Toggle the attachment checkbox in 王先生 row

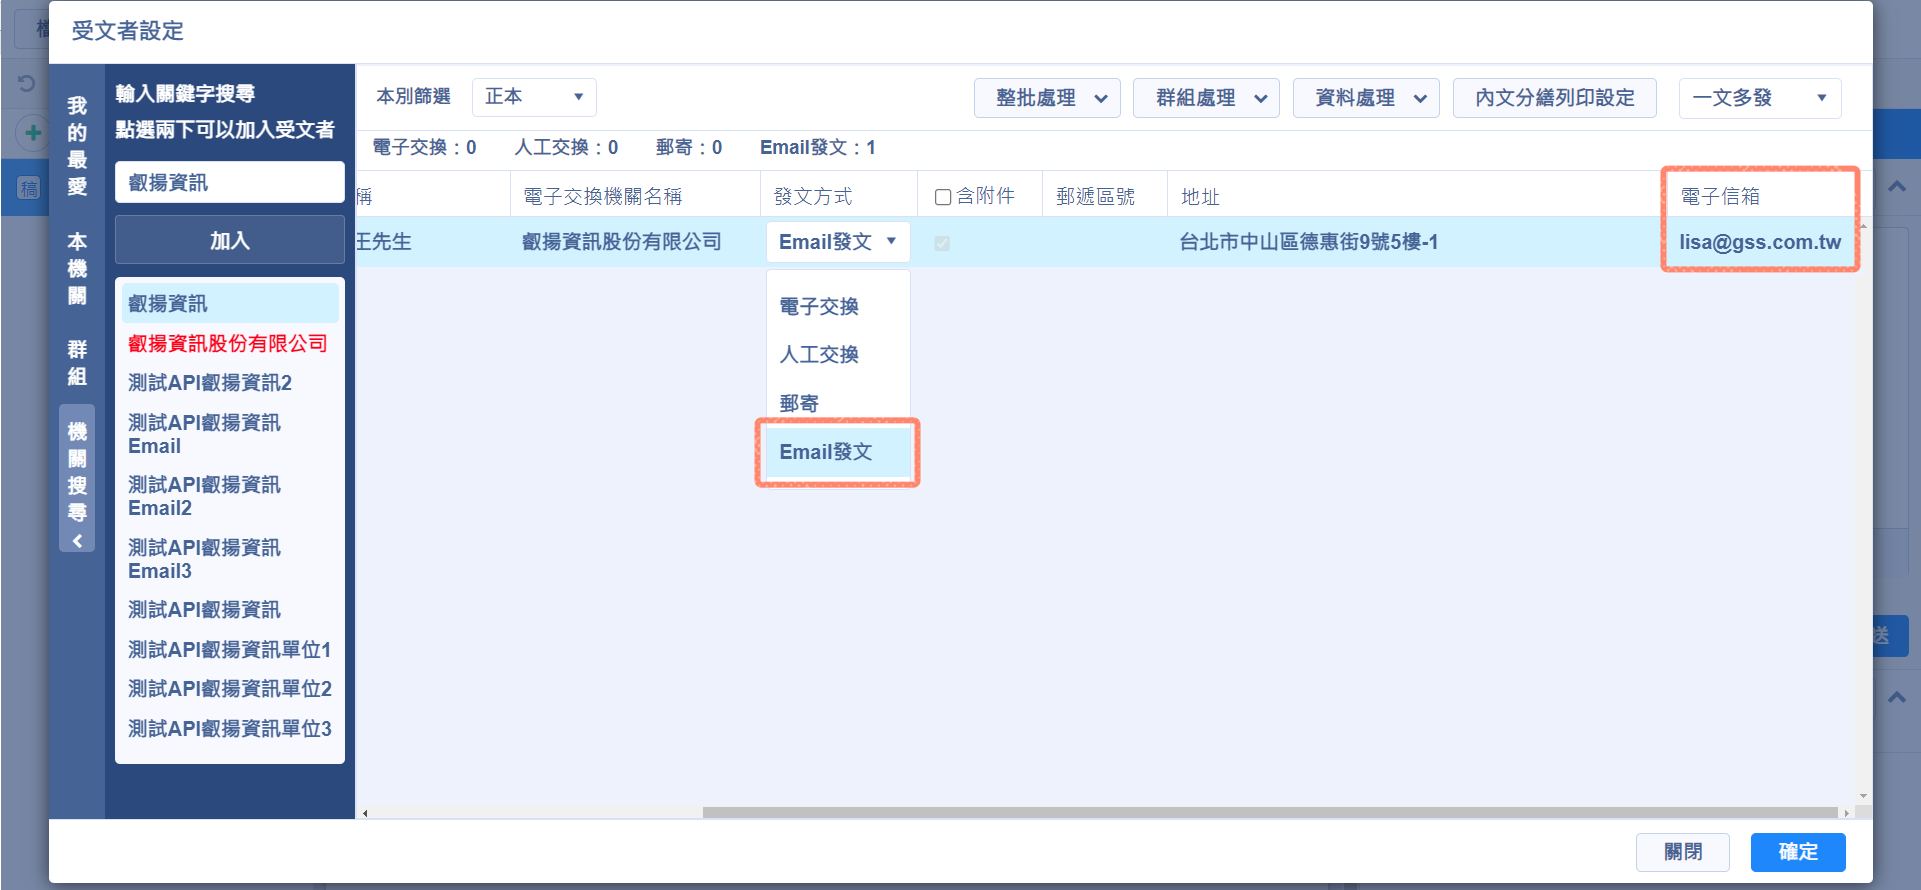[x=942, y=243]
